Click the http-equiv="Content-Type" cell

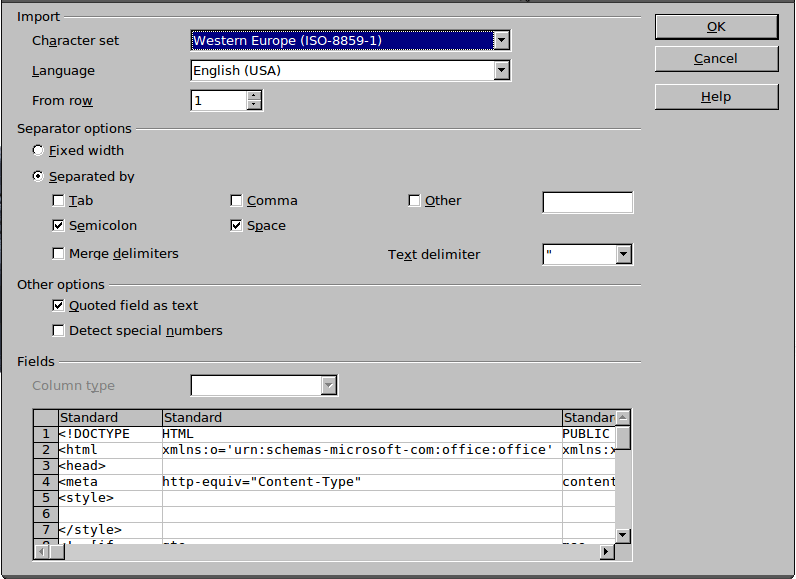tap(362, 482)
